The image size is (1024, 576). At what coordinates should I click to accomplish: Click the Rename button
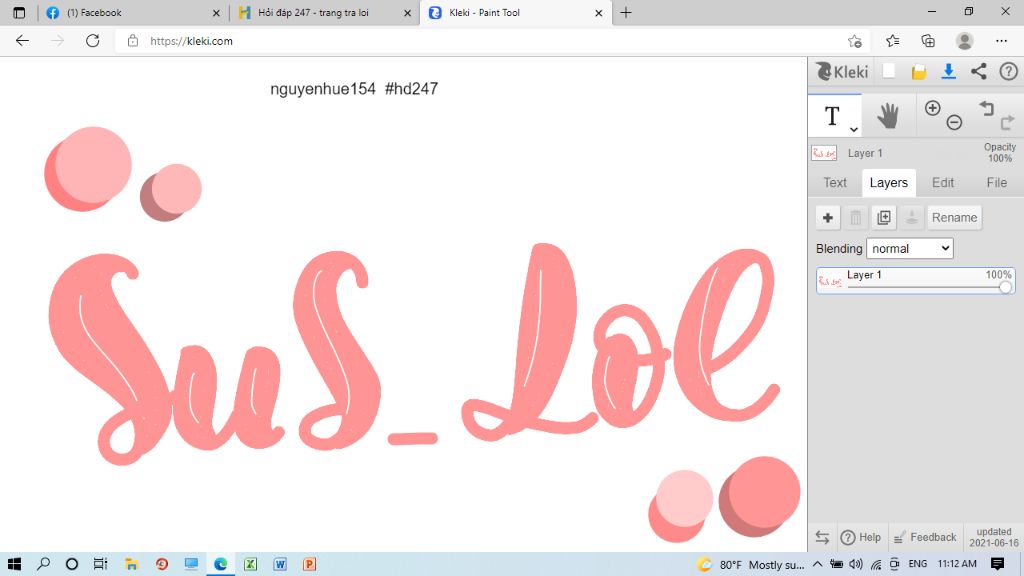click(954, 217)
